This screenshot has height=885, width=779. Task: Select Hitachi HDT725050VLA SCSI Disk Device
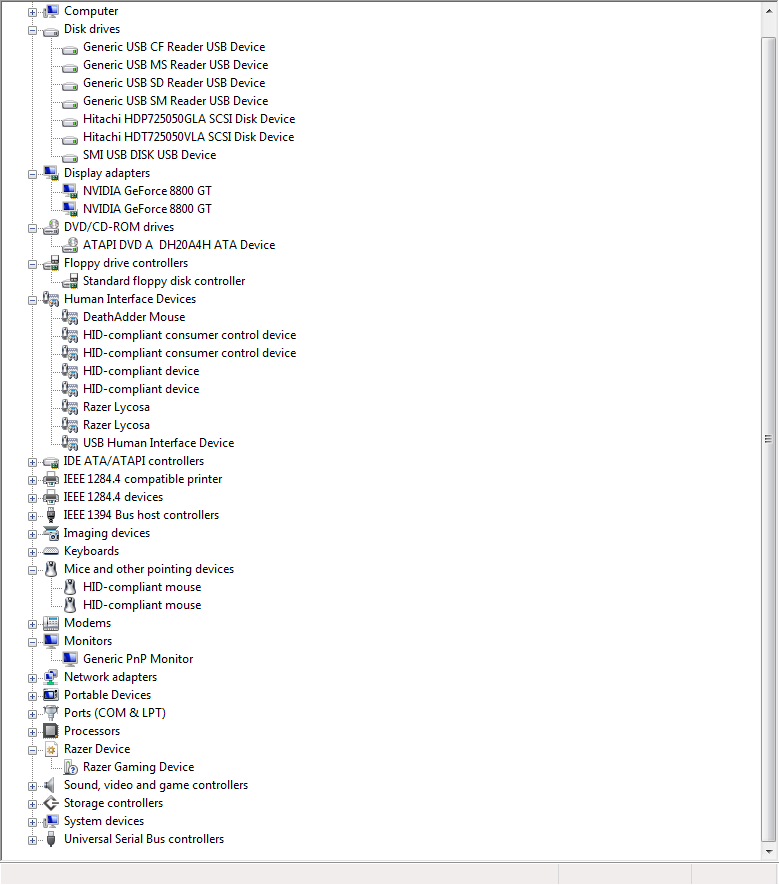click(x=189, y=137)
